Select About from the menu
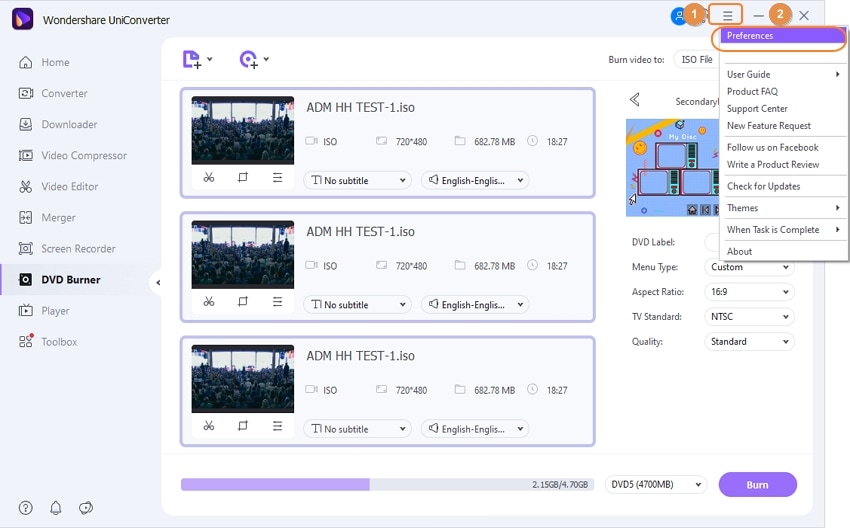This screenshot has width=850, height=528. [x=783, y=252]
